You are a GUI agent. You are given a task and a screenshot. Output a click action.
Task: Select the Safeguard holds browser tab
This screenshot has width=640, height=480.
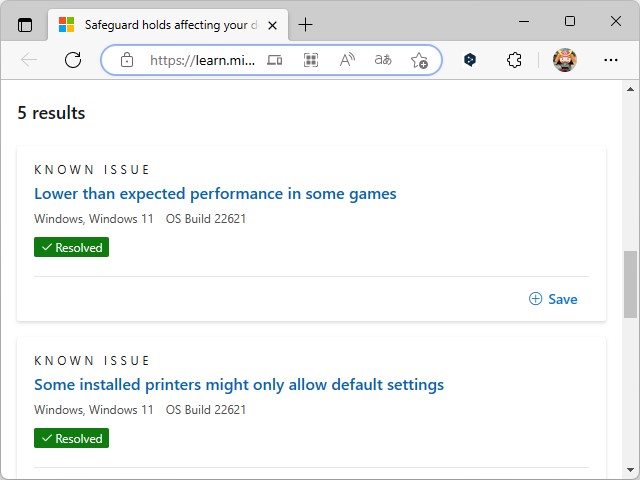pyautogui.click(x=168, y=25)
